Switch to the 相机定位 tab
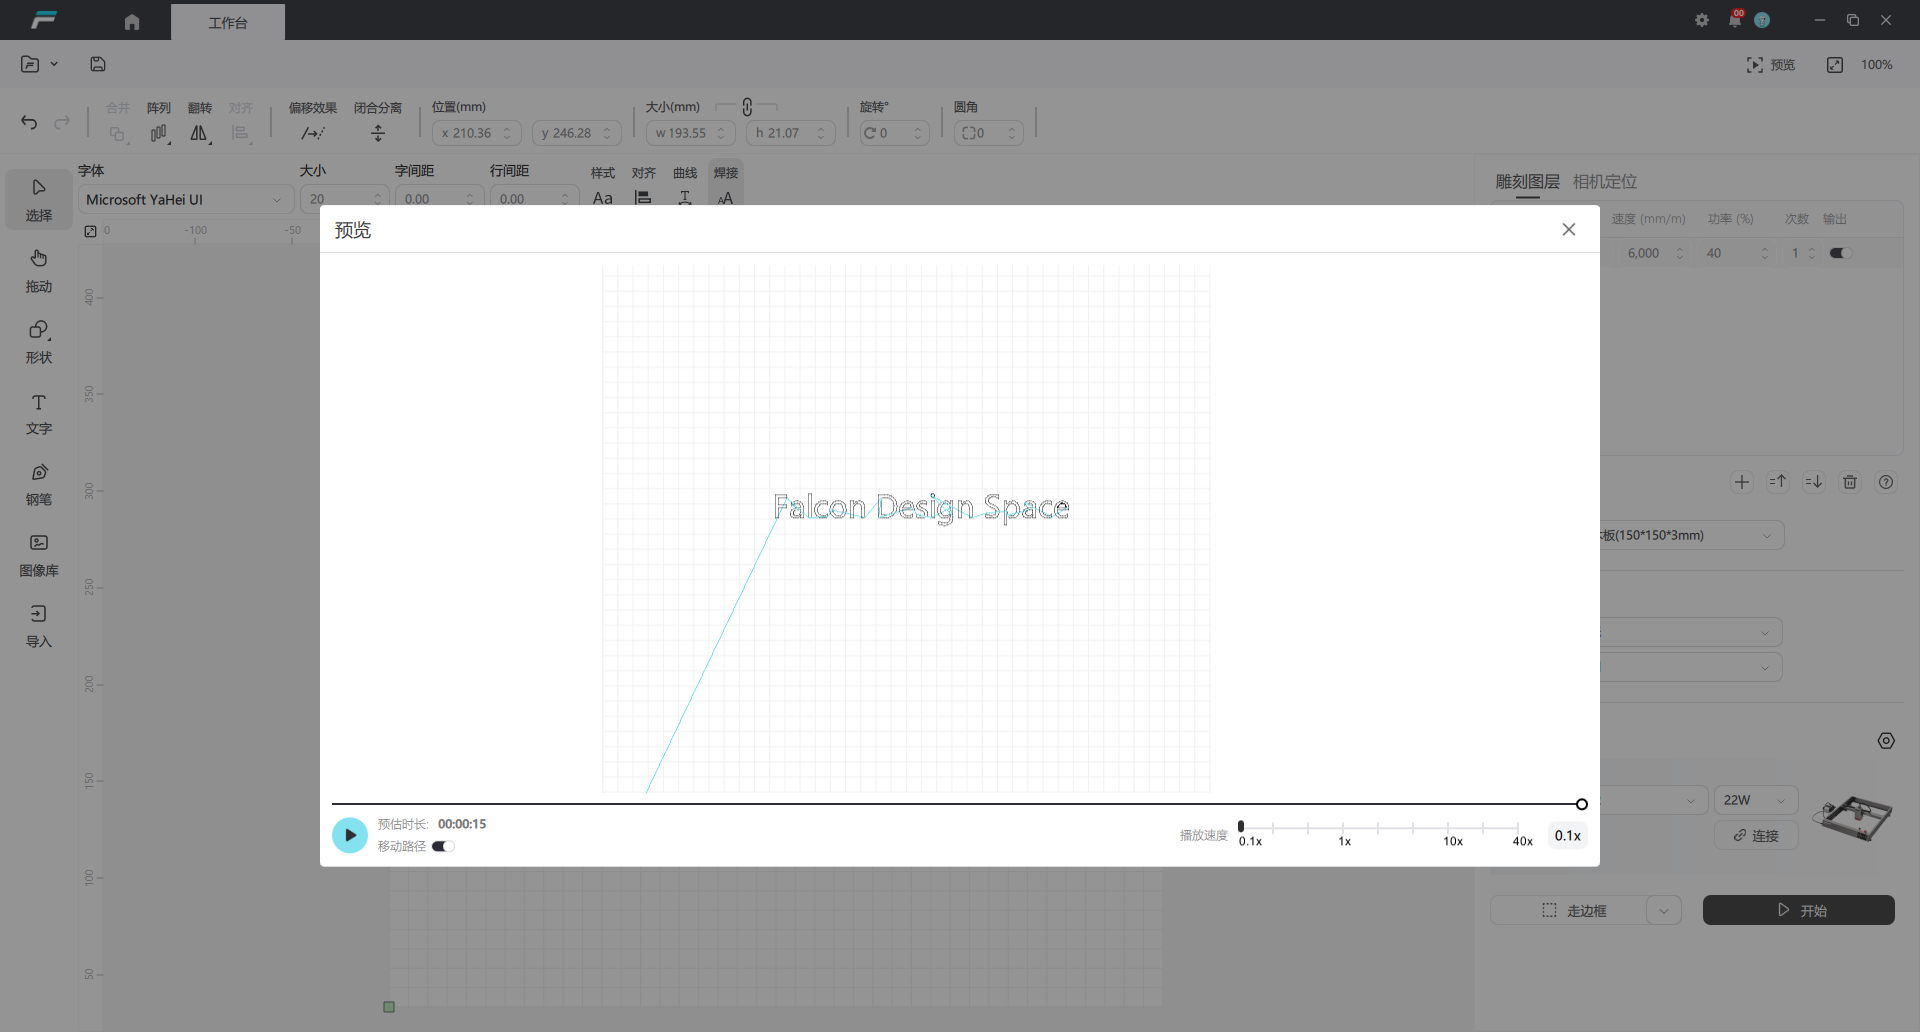Screen dimensions: 1920x1032 [x=1604, y=182]
